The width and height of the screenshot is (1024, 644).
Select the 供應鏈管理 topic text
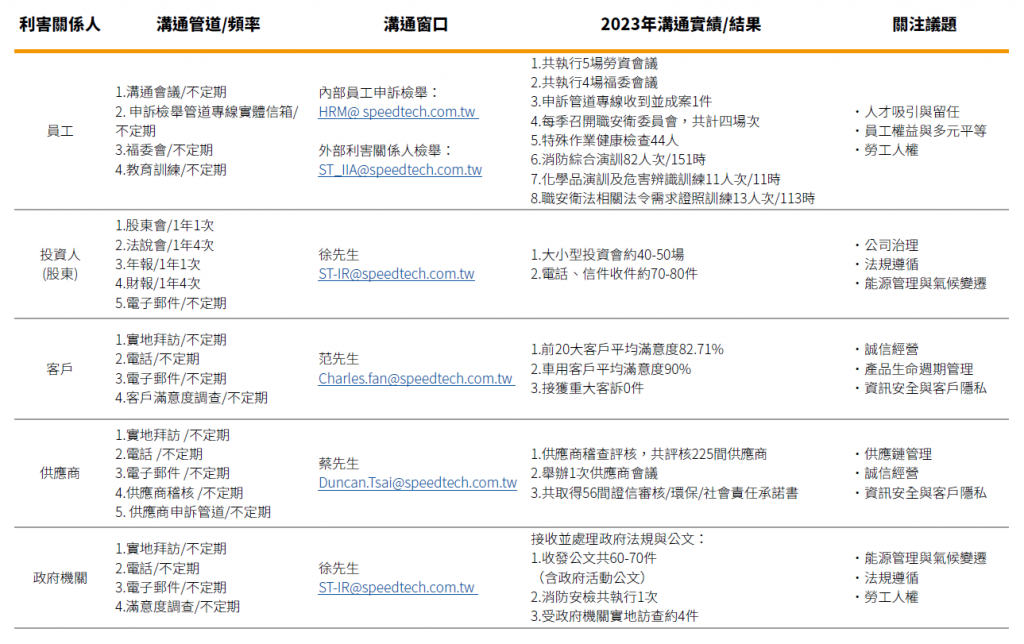tap(898, 454)
